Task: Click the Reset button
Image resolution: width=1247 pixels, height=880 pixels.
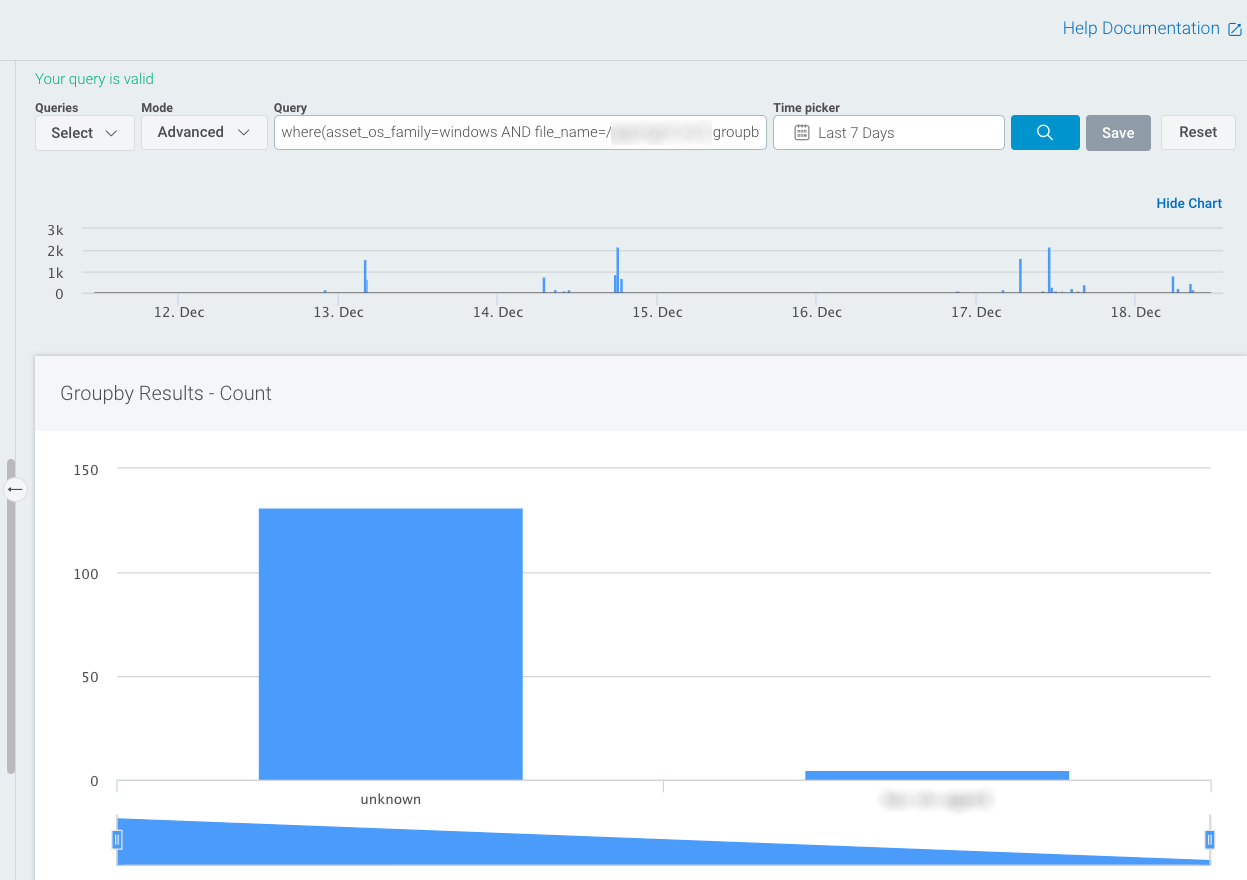Action: click(1198, 132)
